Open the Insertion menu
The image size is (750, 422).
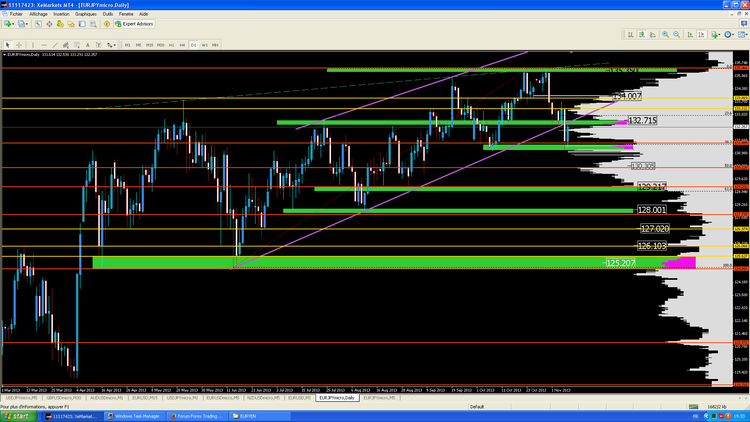pos(61,14)
